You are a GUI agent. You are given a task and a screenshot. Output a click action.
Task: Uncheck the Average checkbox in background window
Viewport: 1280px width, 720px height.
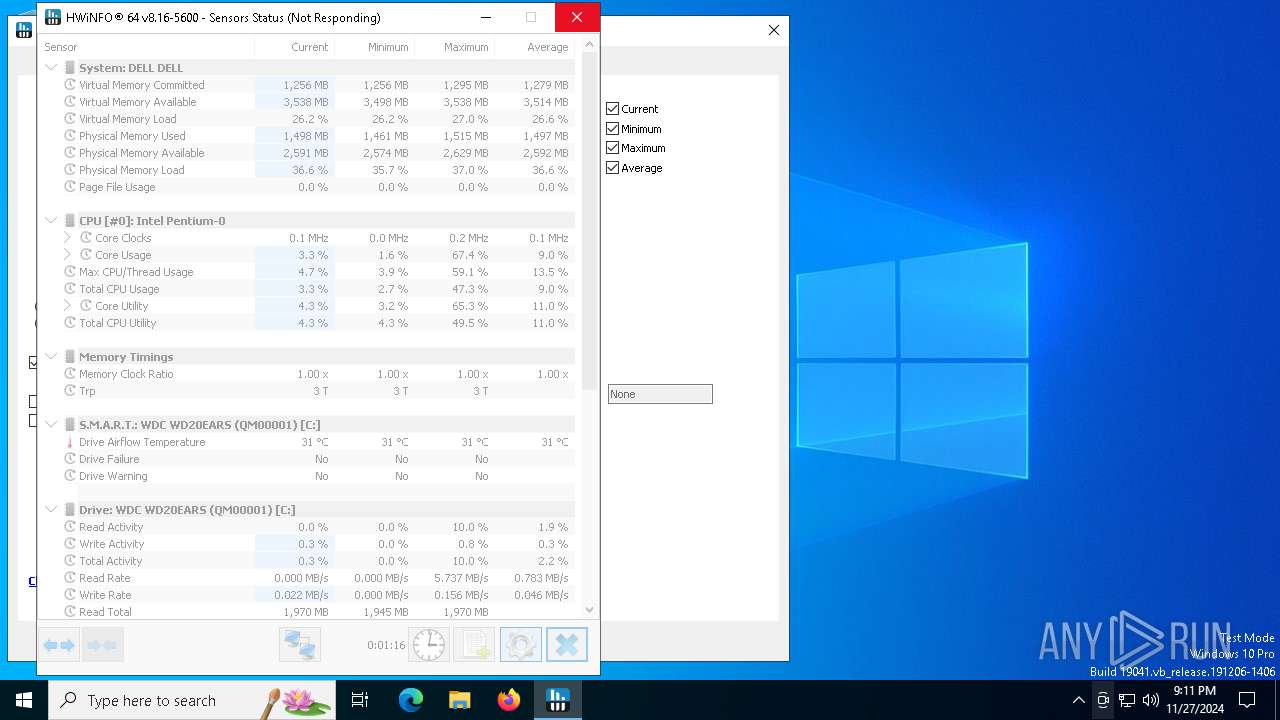(x=613, y=168)
